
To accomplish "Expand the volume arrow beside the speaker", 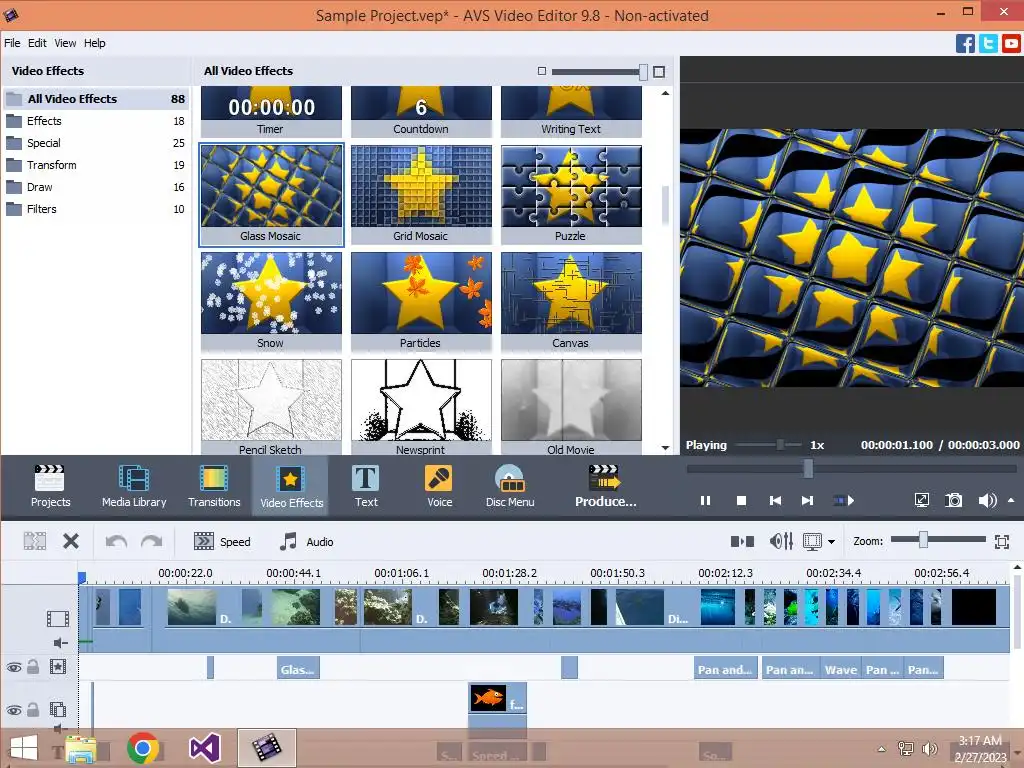I will (x=1011, y=500).
